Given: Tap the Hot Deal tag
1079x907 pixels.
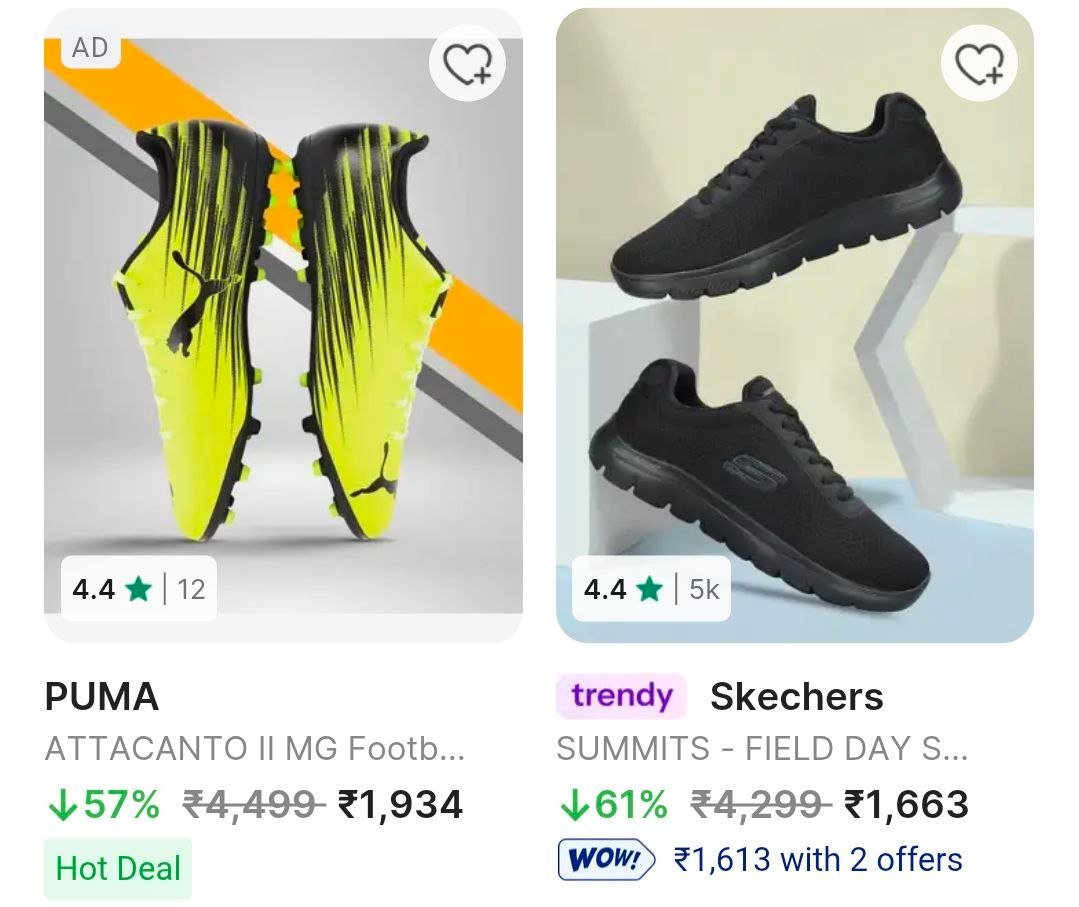Looking at the screenshot, I should tap(118, 868).
